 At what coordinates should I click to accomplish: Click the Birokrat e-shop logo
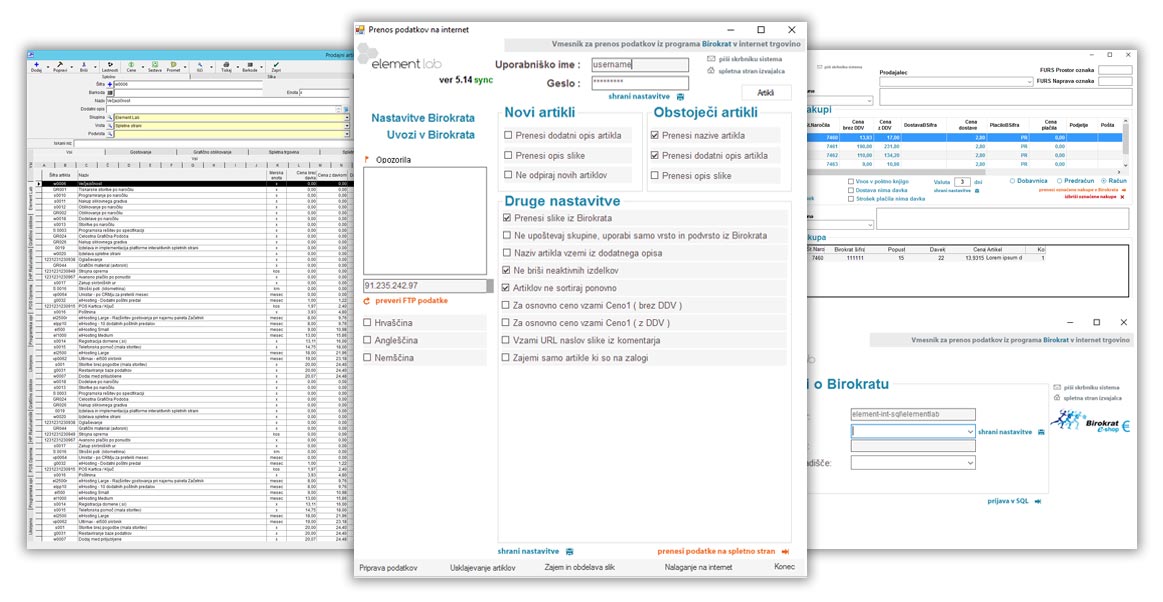(x=1090, y=422)
